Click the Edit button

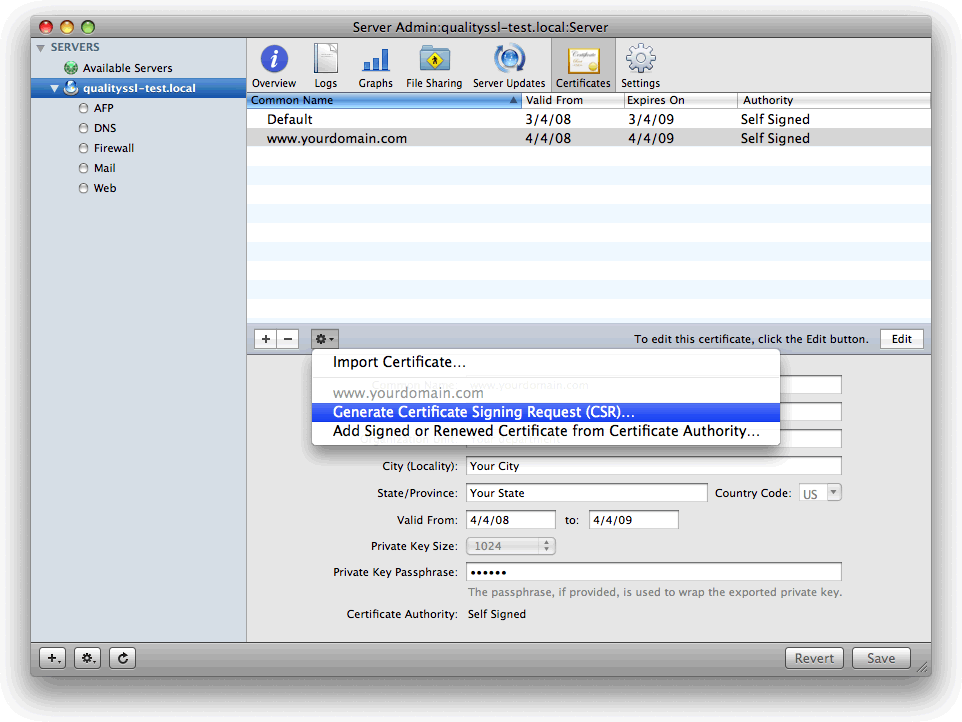(x=901, y=339)
